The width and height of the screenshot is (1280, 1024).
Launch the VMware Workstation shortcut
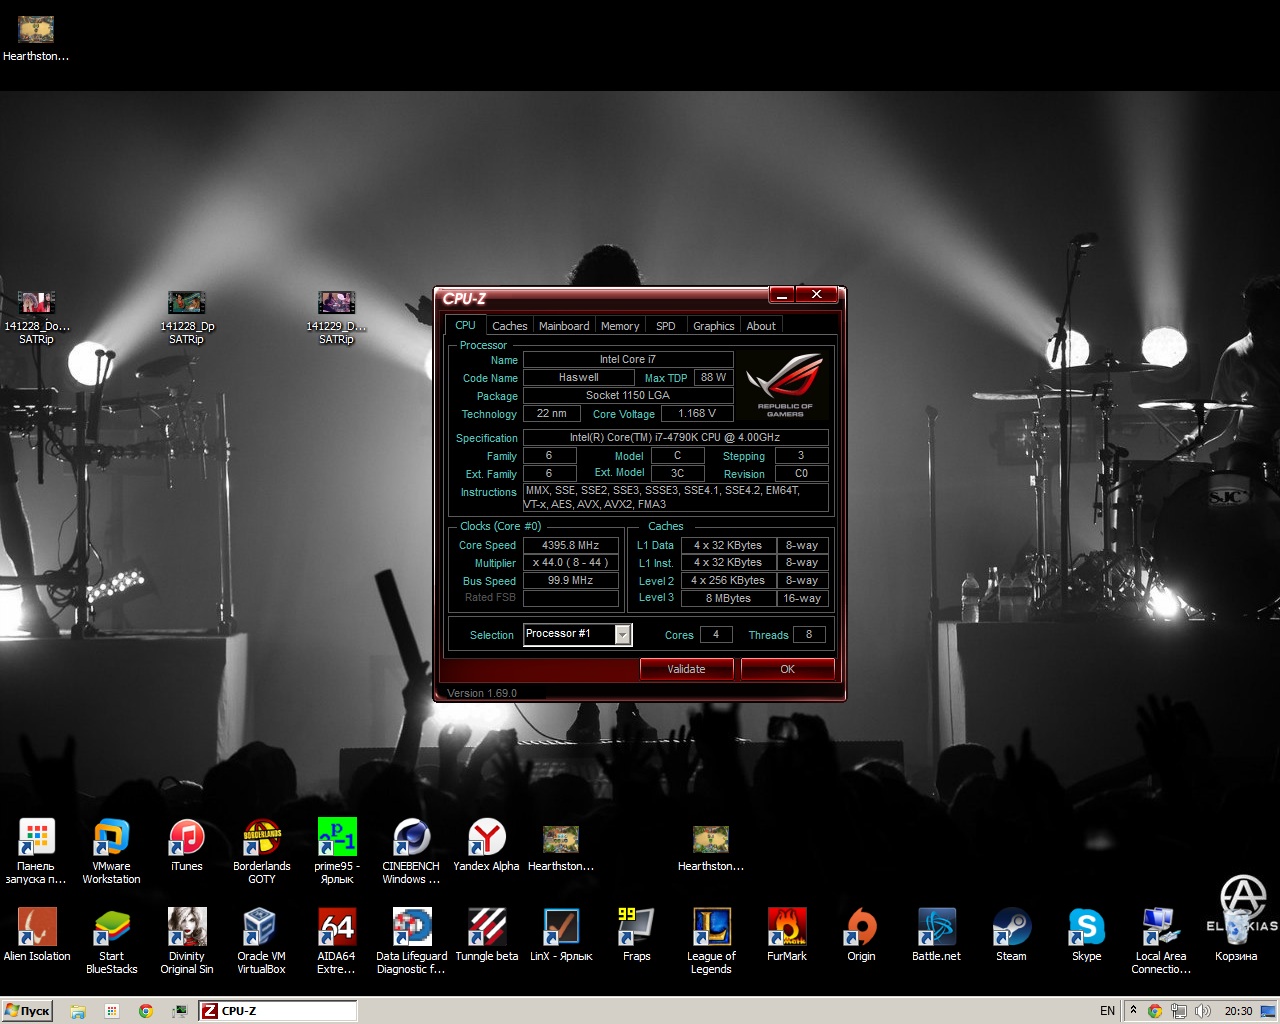[111, 850]
